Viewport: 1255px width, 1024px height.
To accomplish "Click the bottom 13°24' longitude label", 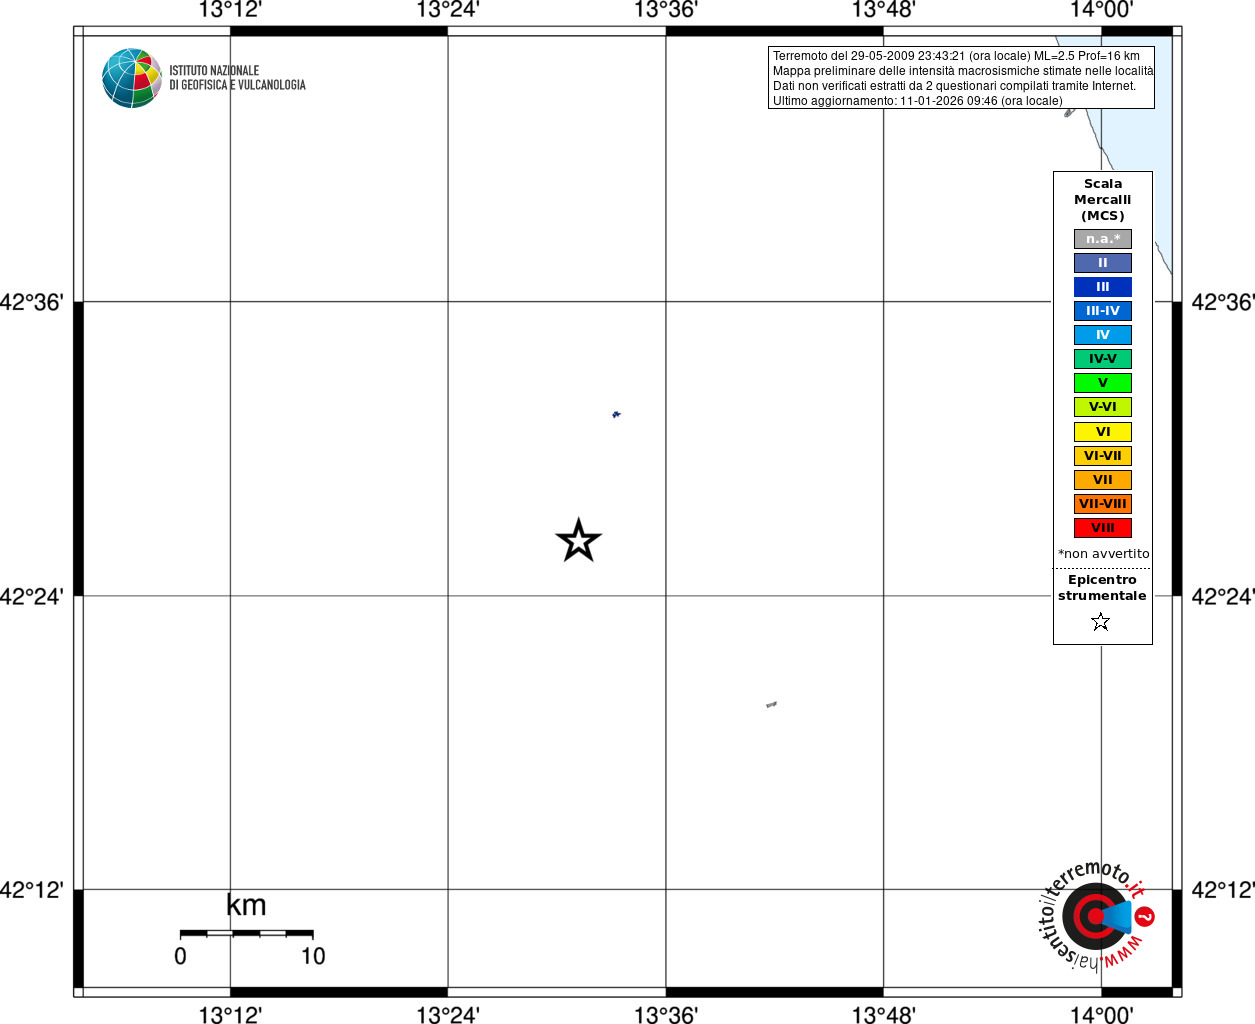I will click(x=448, y=1015).
